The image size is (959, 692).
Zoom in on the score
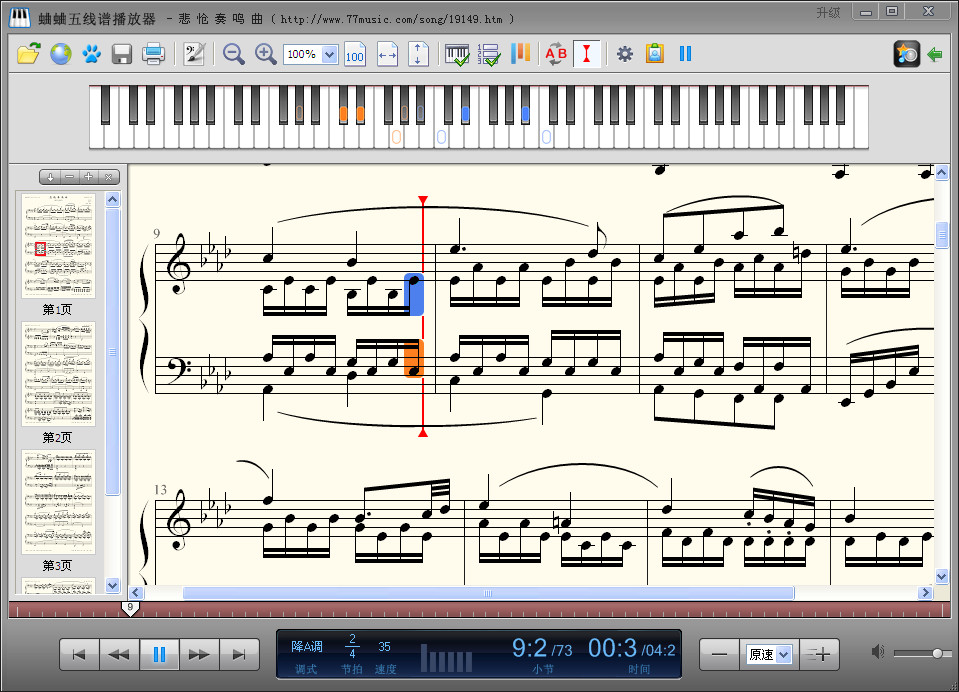(x=265, y=54)
